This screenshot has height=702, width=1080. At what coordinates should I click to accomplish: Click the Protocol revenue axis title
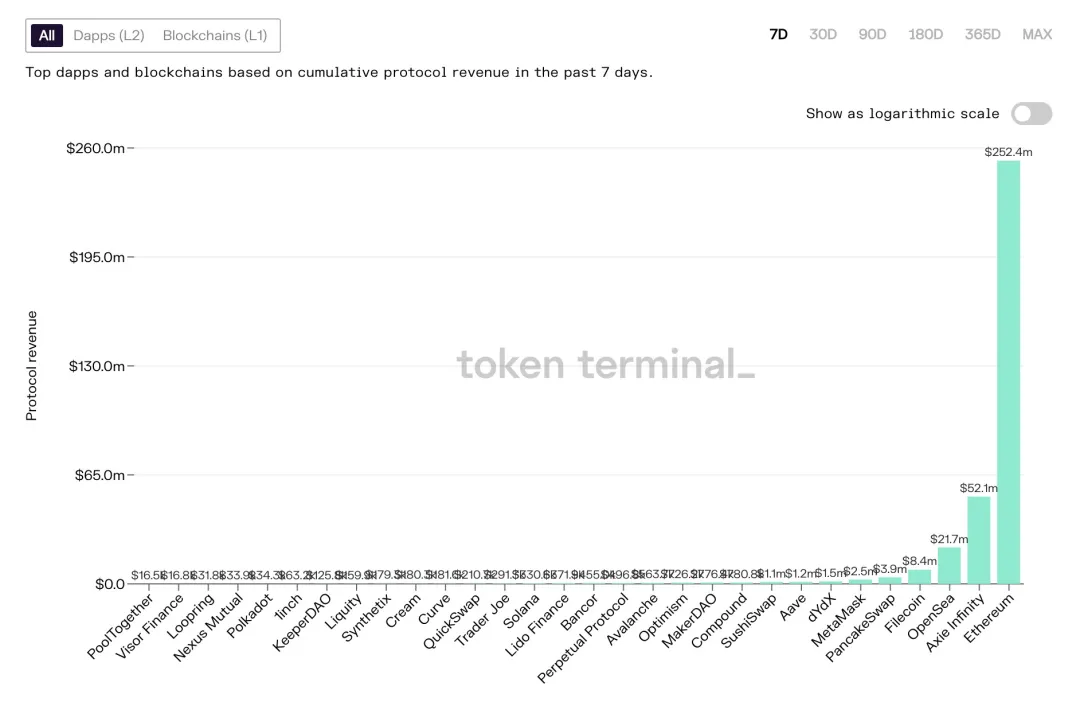(x=31, y=366)
